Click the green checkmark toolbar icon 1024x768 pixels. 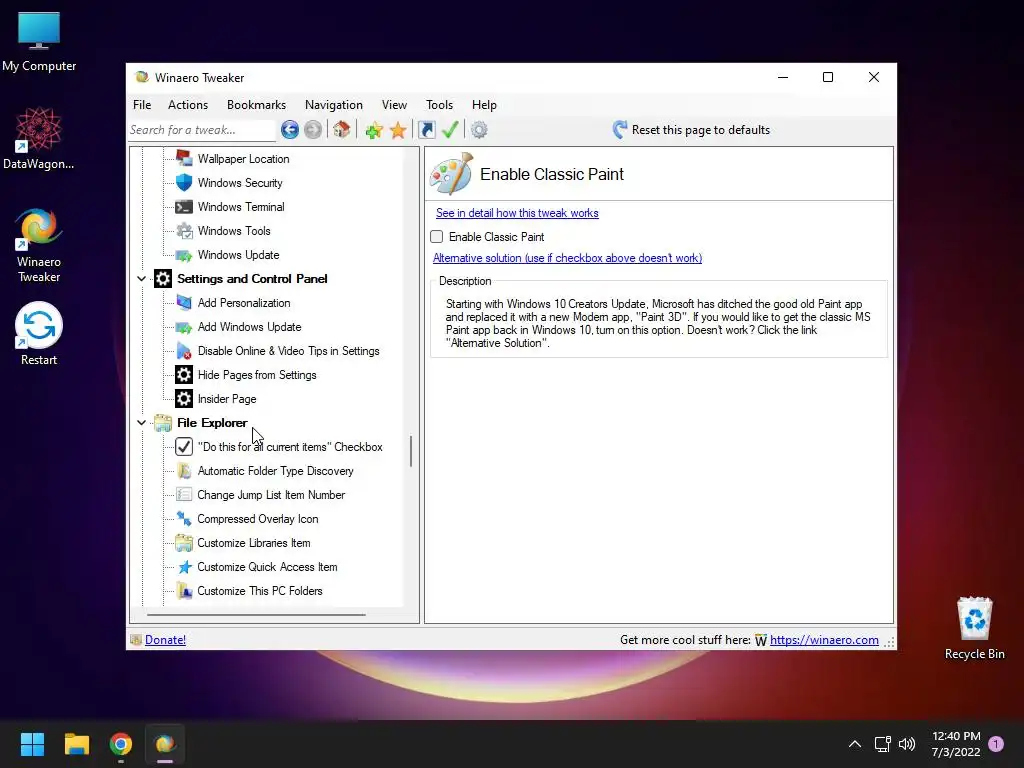point(450,130)
